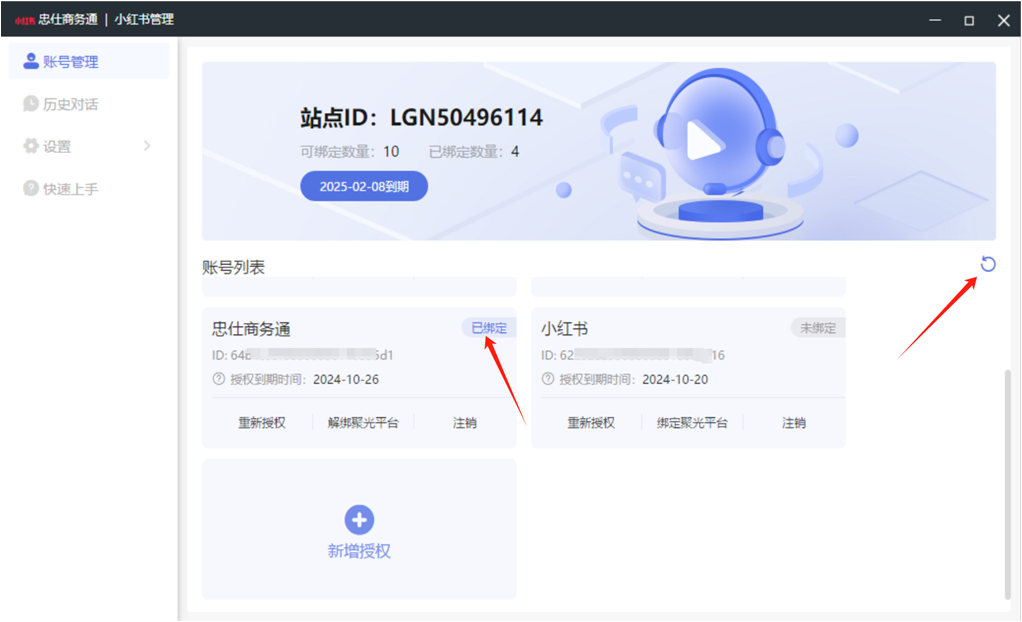
Task: Click 注销 on the 忠仕商务通 card
Action: point(465,423)
